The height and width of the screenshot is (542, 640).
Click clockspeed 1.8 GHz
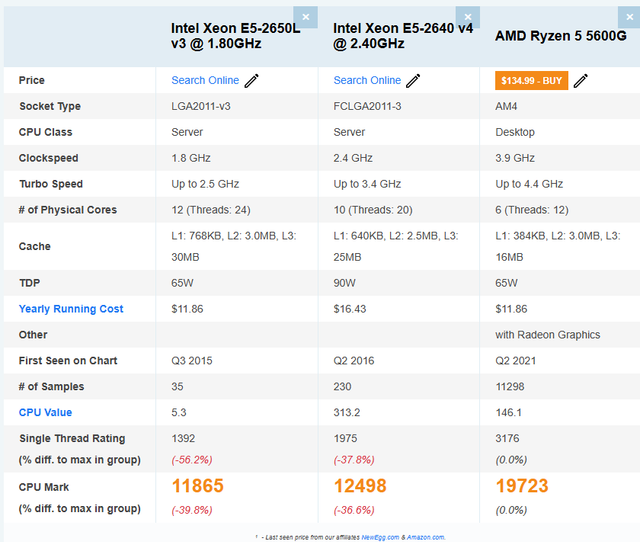pos(191,158)
